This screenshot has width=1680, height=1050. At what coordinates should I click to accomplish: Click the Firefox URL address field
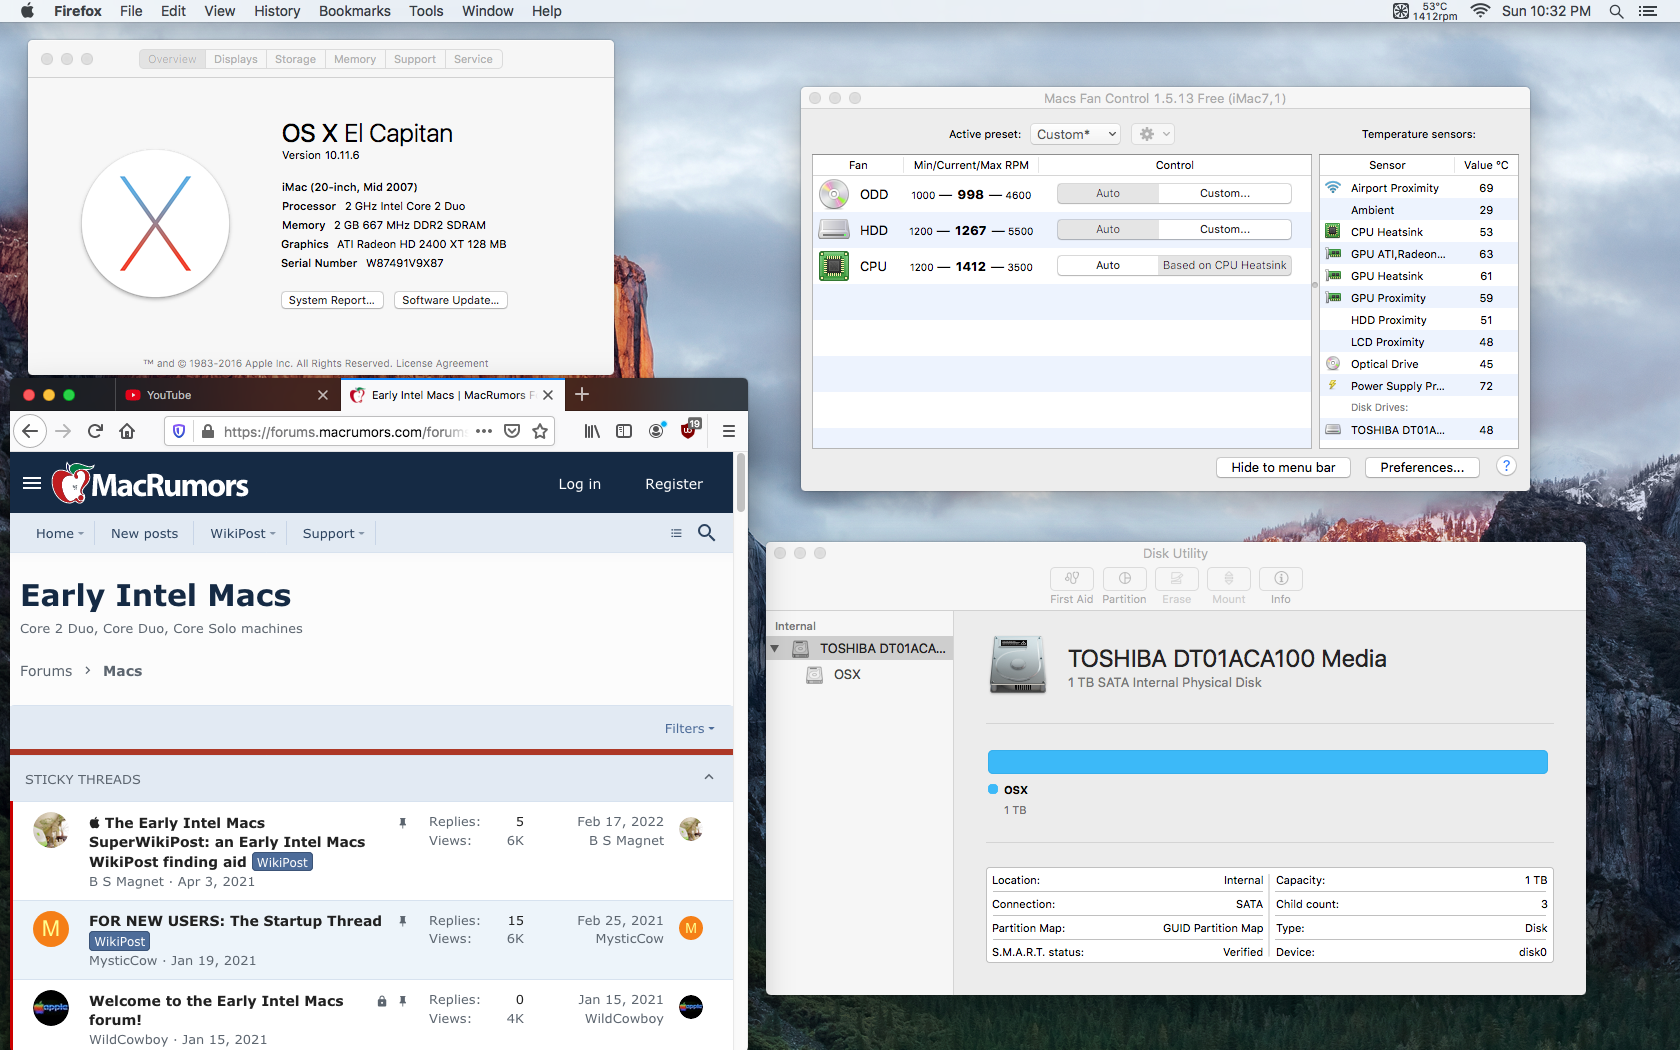coord(345,431)
